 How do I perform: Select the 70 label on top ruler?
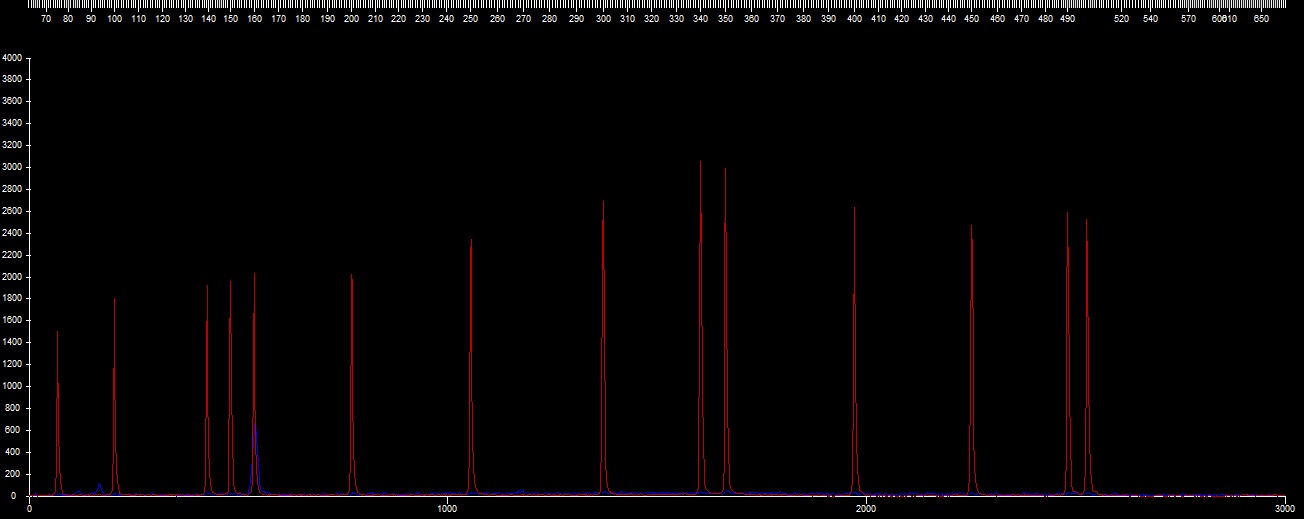(46, 18)
